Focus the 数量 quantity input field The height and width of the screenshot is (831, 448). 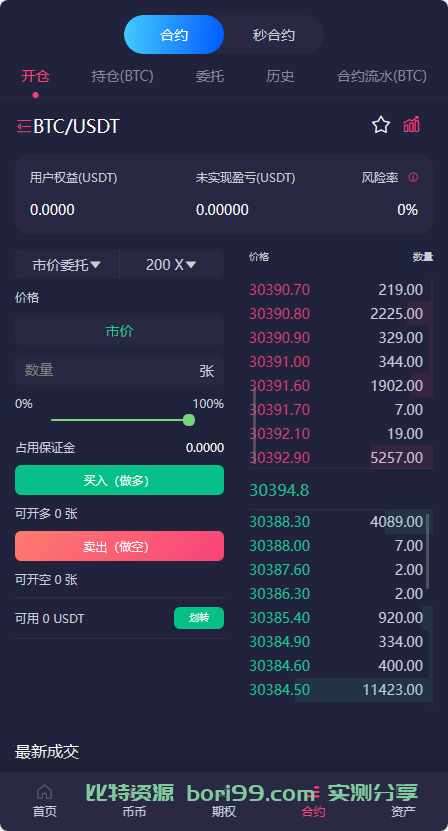pyautogui.click(x=119, y=370)
